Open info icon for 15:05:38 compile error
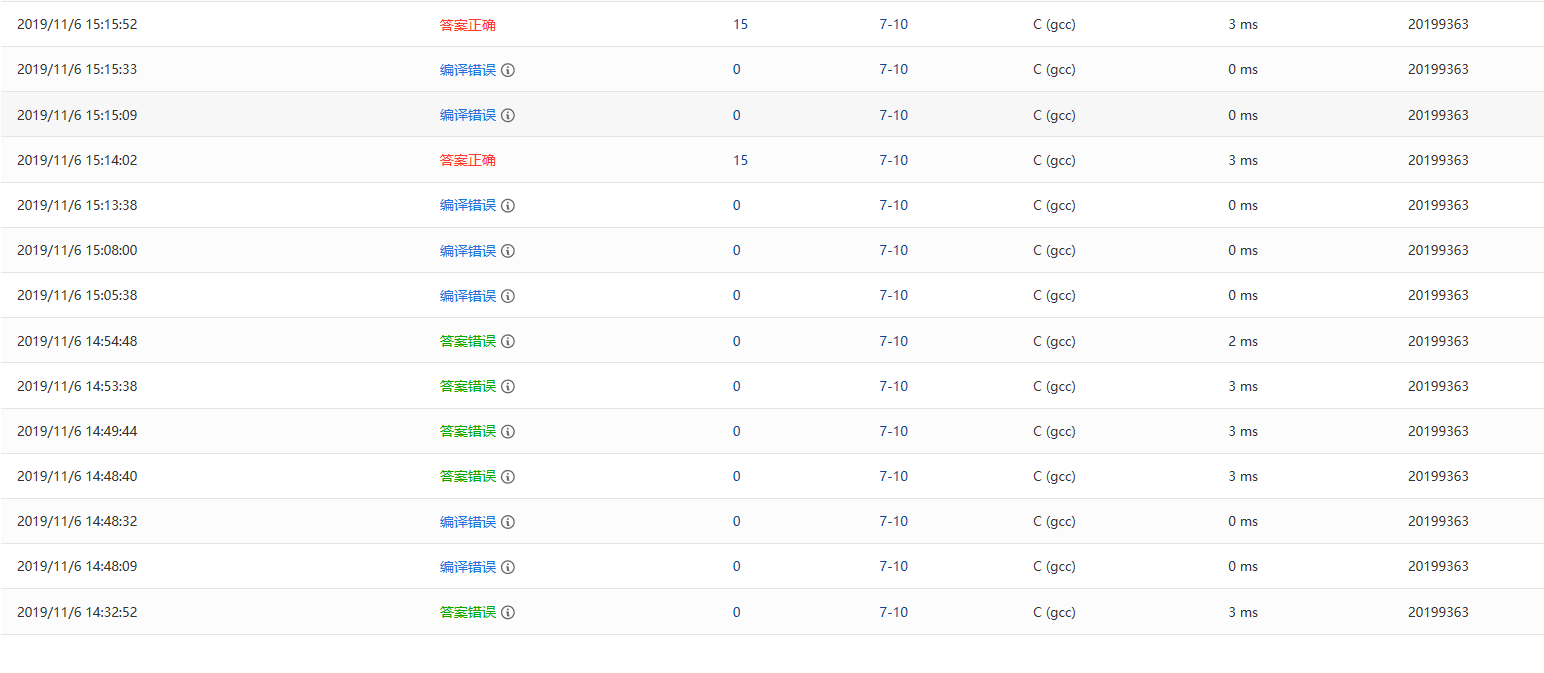The height and width of the screenshot is (673, 1544). tap(508, 296)
